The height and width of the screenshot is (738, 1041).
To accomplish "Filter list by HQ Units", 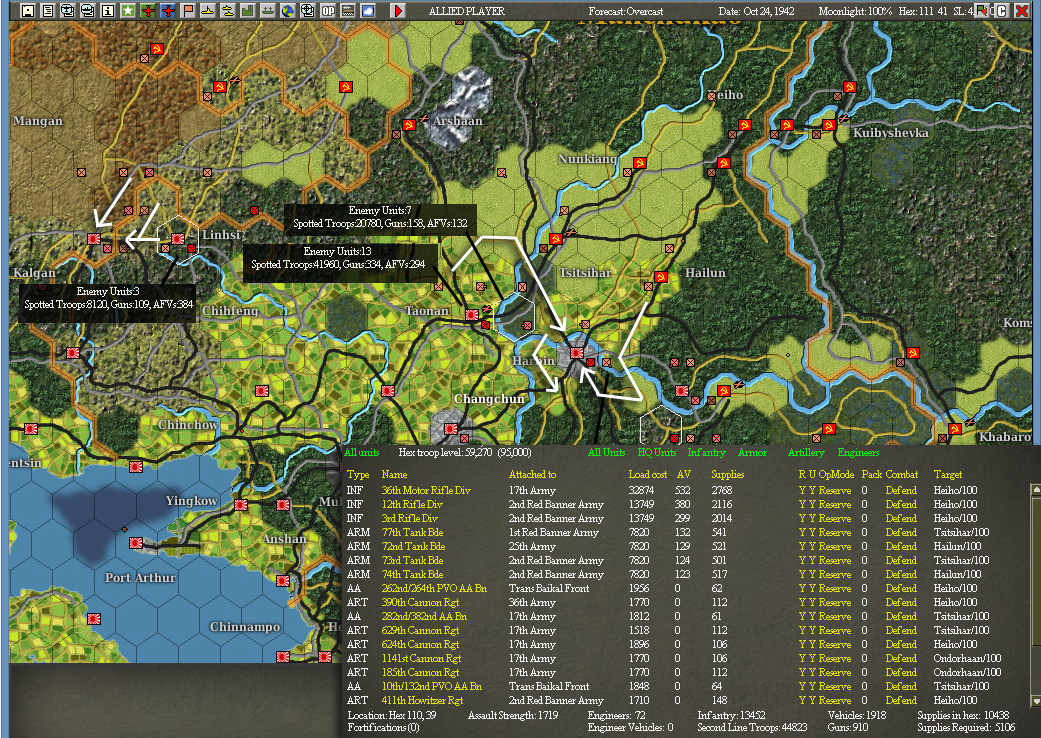I will [x=657, y=453].
